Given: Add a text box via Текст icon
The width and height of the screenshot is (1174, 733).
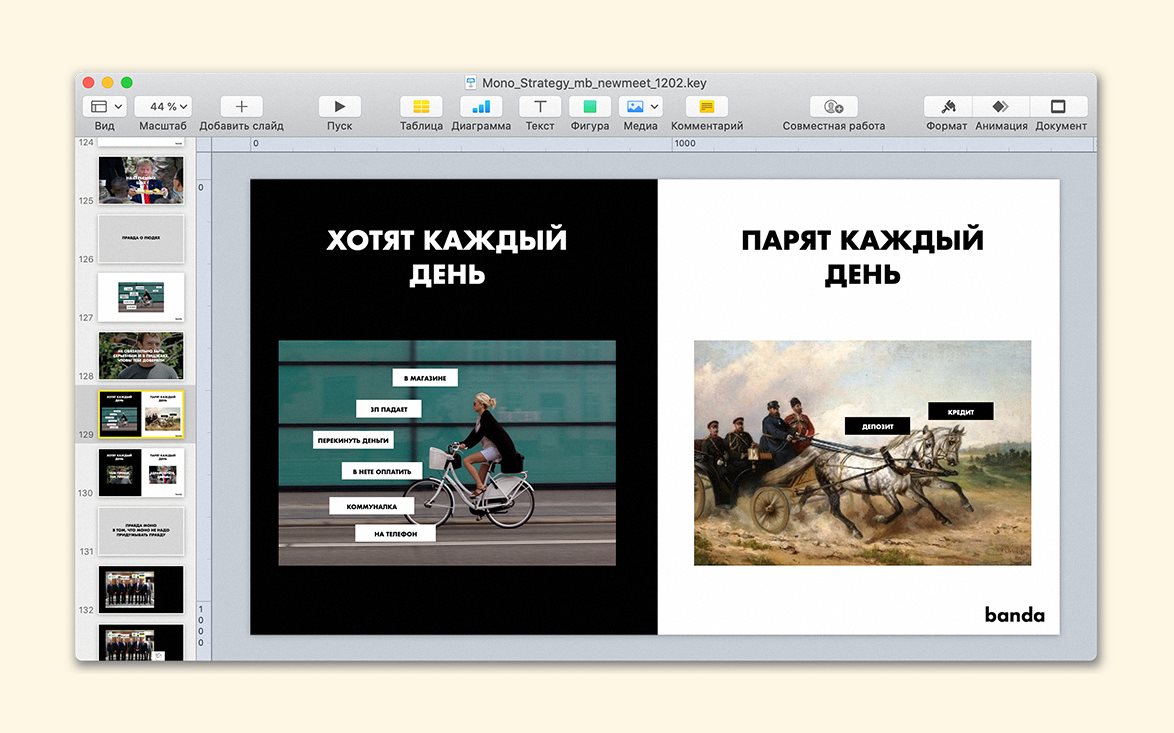Looking at the screenshot, I should pos(540,106).
